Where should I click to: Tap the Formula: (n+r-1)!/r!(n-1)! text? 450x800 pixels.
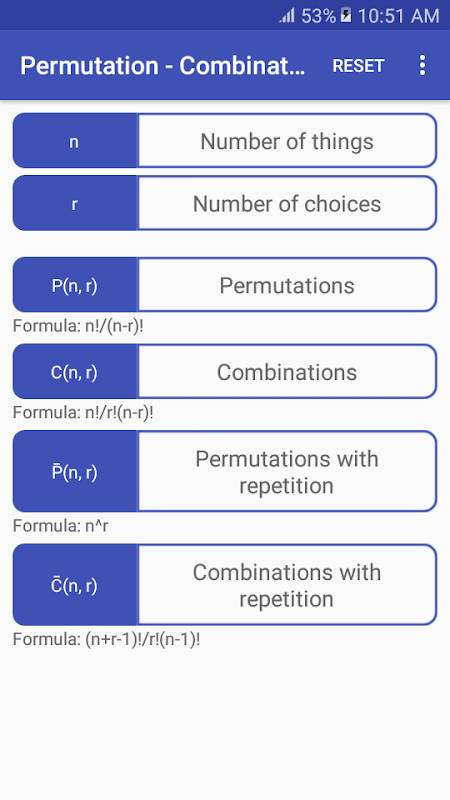[107, 640]
